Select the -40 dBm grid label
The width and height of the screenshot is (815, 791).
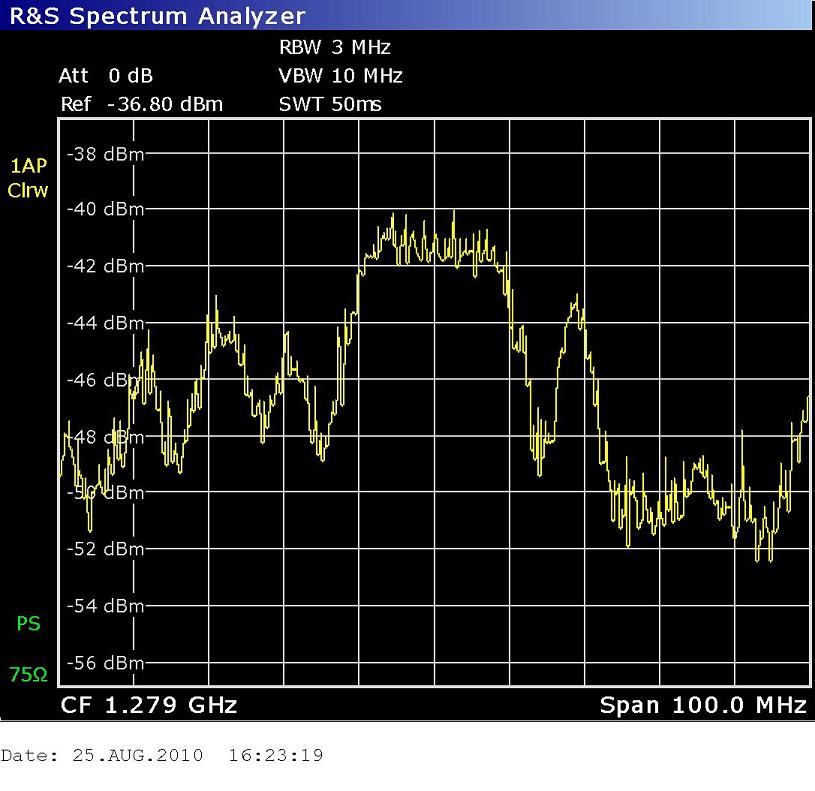coord(105,210)
